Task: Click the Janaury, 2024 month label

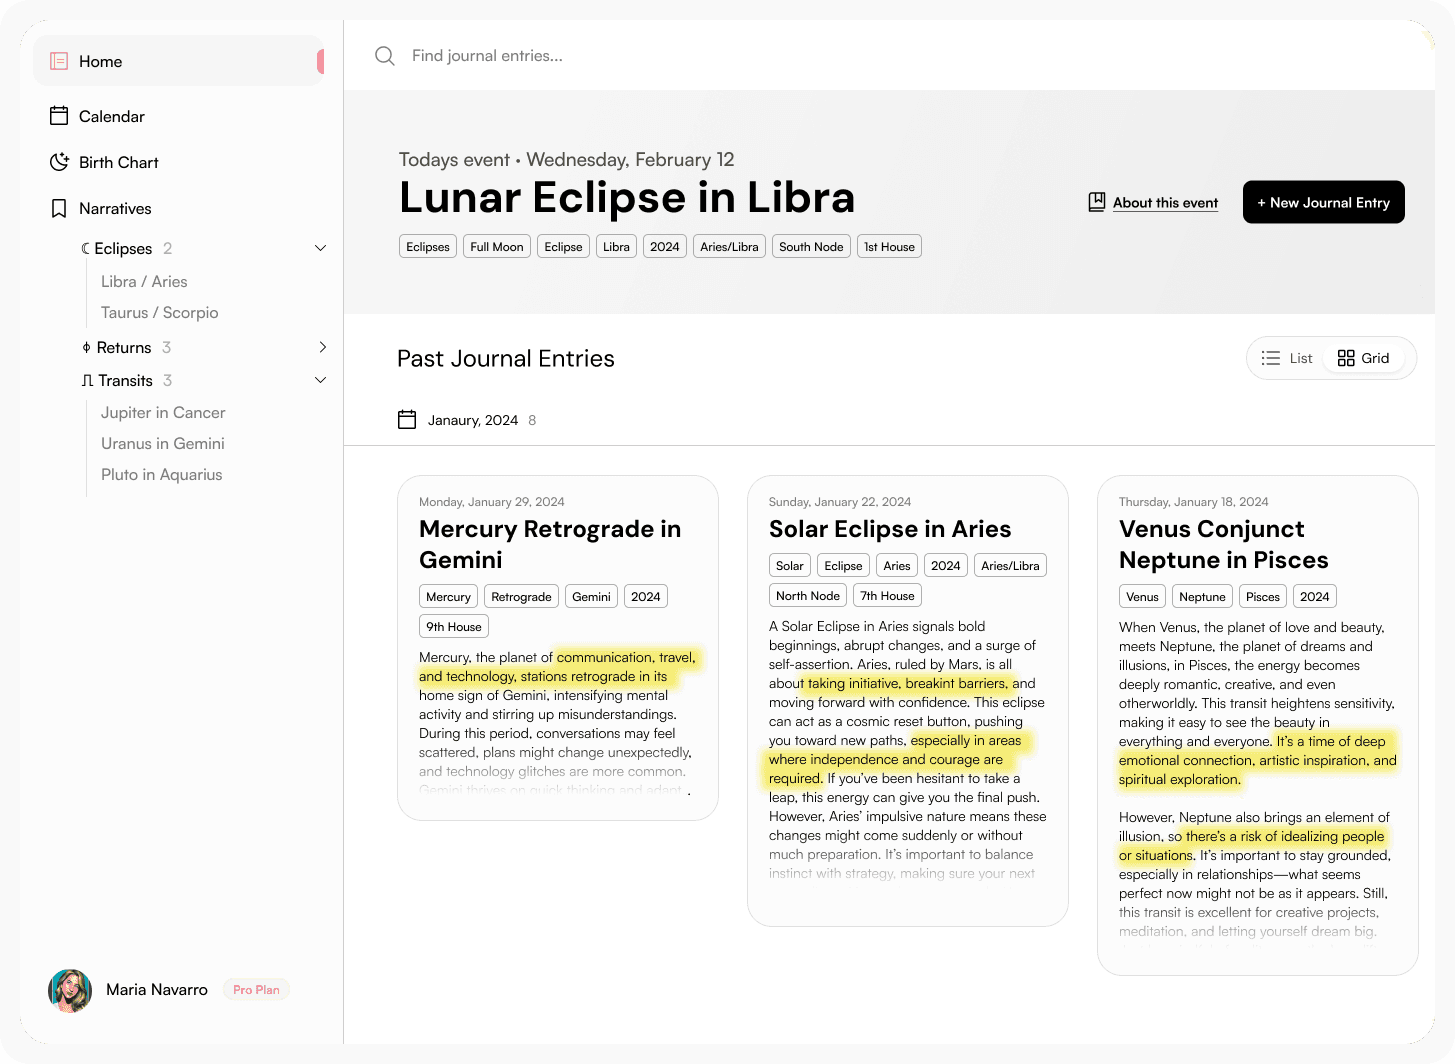Action: point(473,420)
